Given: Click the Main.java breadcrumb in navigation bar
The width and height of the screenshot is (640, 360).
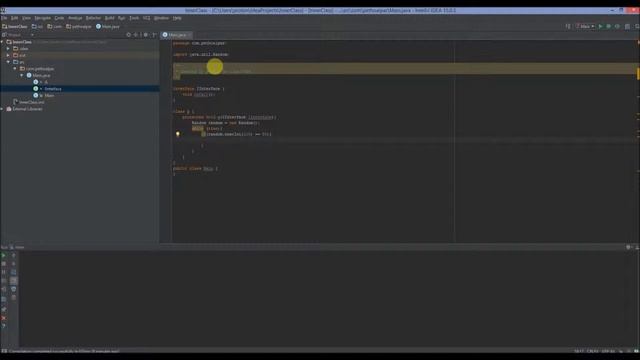Looking at the screenshot, I should point(108,27).
